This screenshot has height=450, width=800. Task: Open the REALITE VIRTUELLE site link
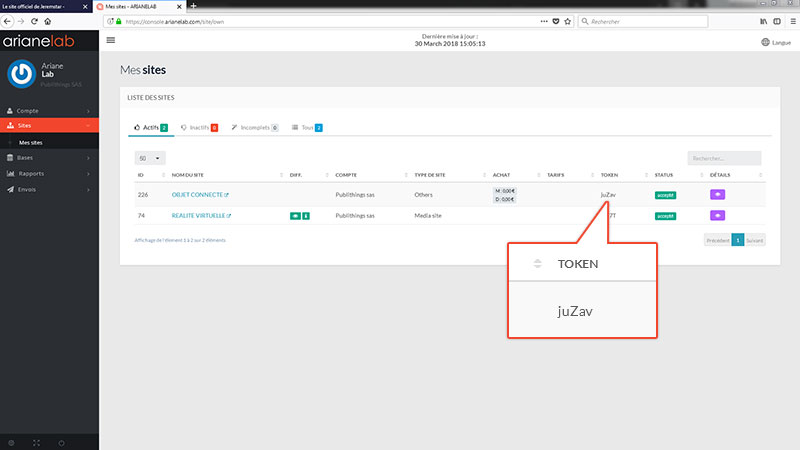click(x=198, y=216)
